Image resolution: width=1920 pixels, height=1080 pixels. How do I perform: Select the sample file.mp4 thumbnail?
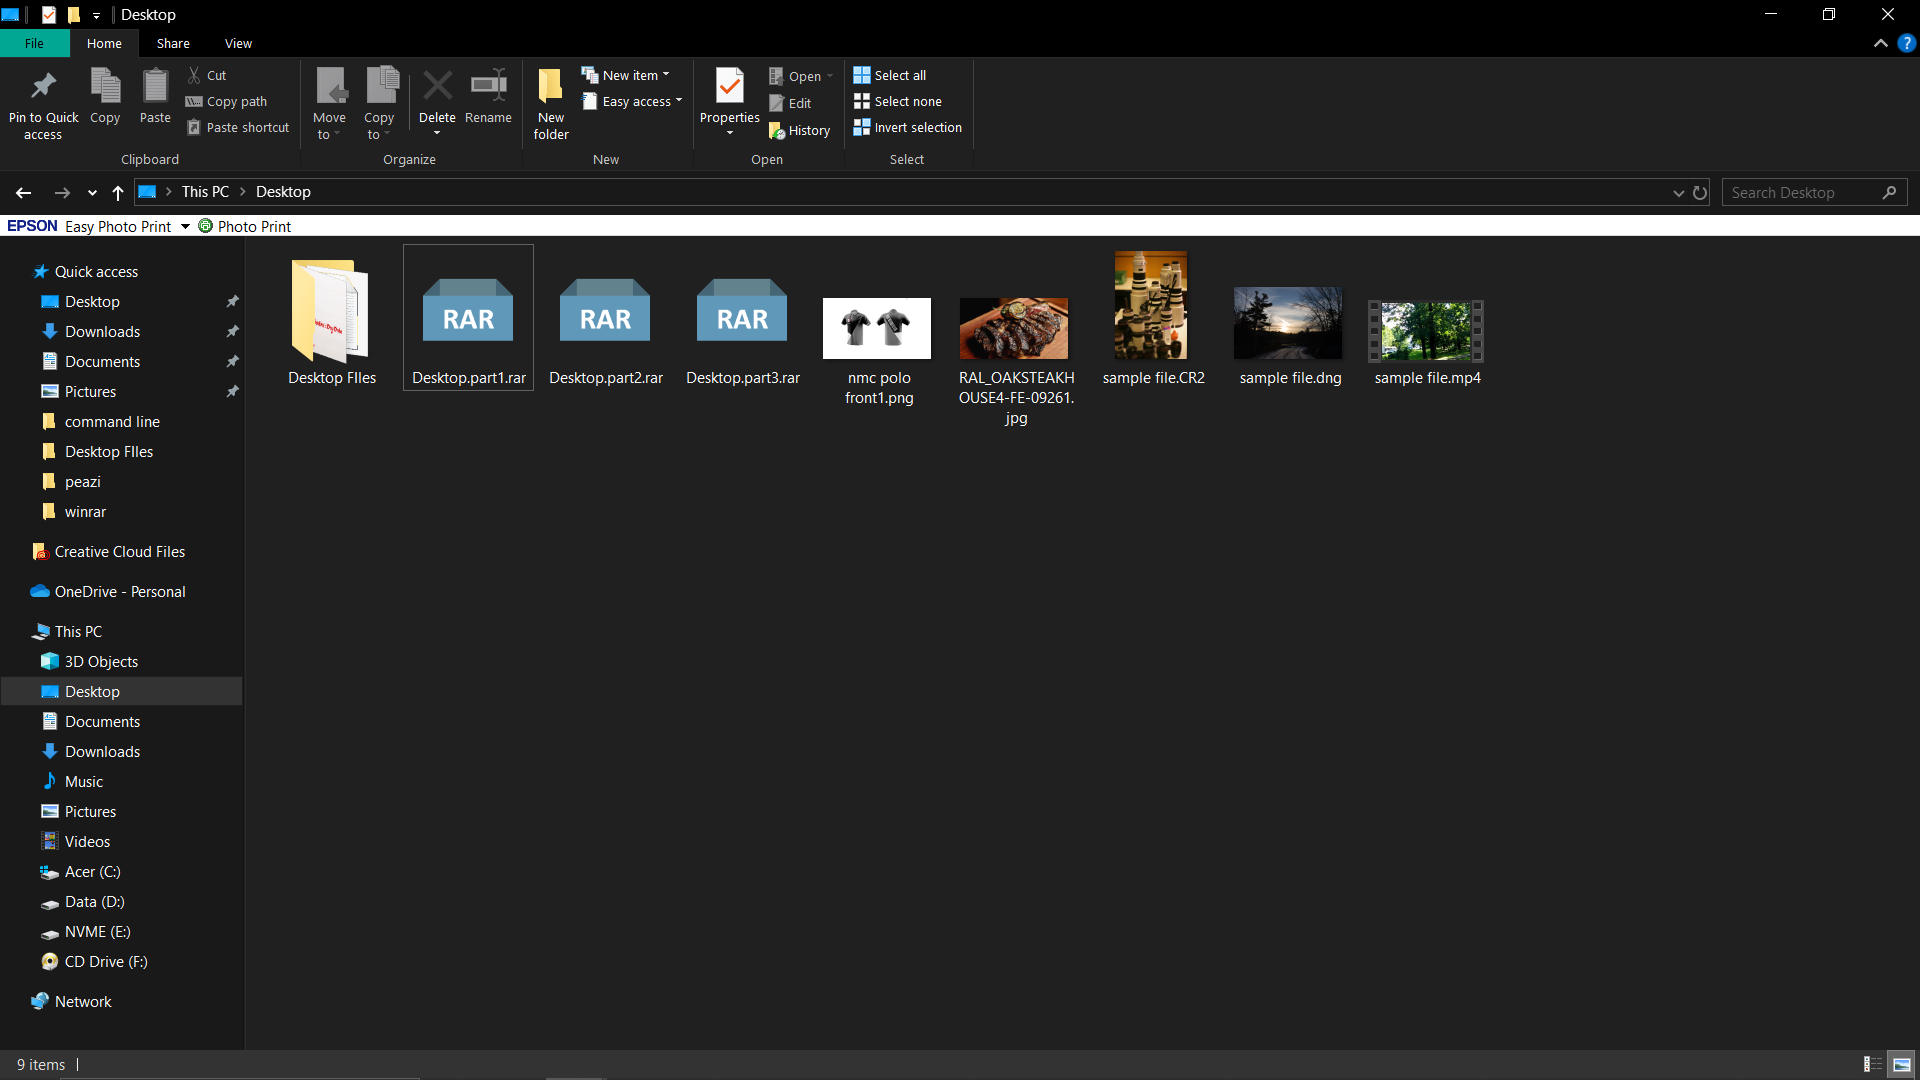tap(1426, 331)
